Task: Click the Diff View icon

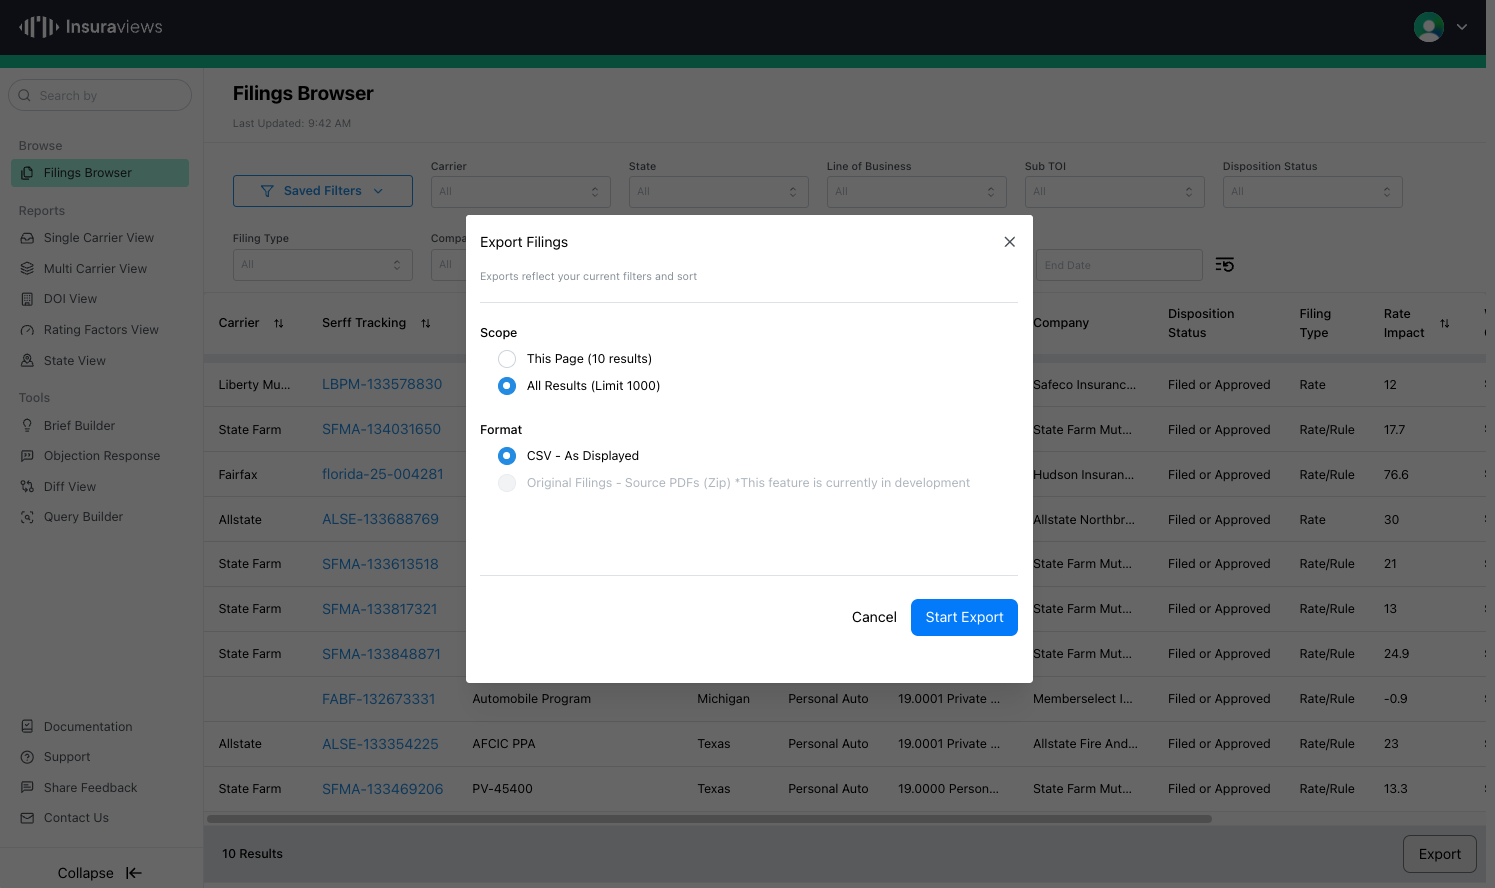Action: 27,487
